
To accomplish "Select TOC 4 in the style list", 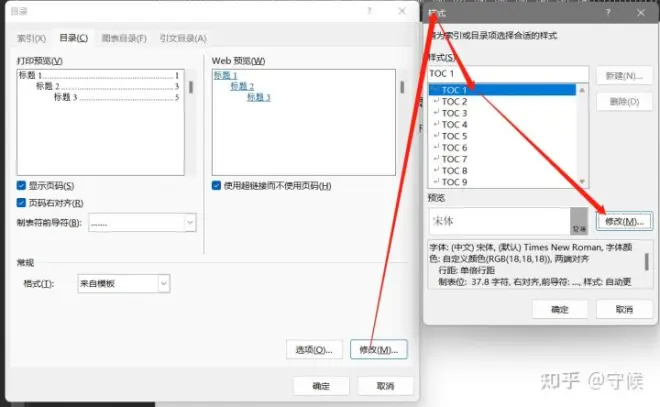I will click(x=503, y=125).
